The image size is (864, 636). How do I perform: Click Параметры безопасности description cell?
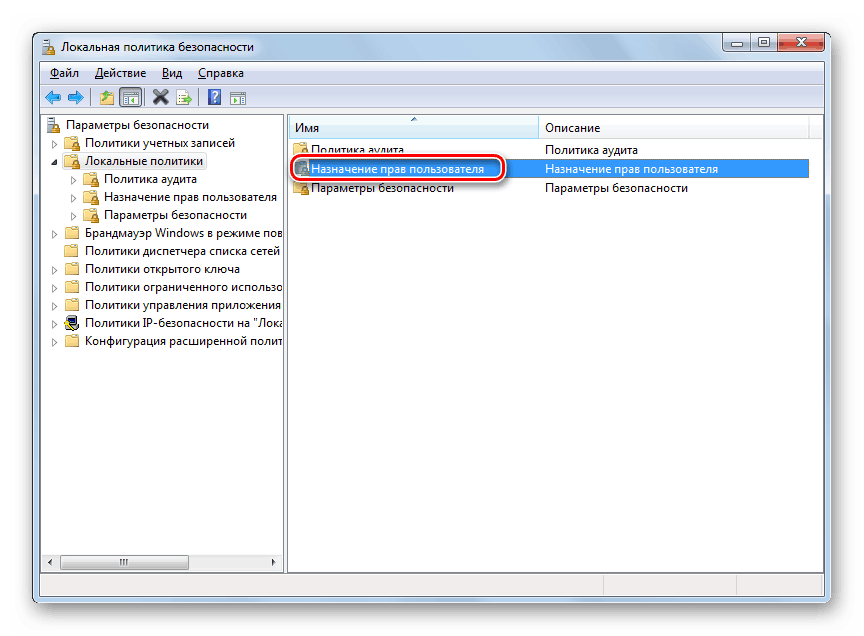click(x=616, y=188)
